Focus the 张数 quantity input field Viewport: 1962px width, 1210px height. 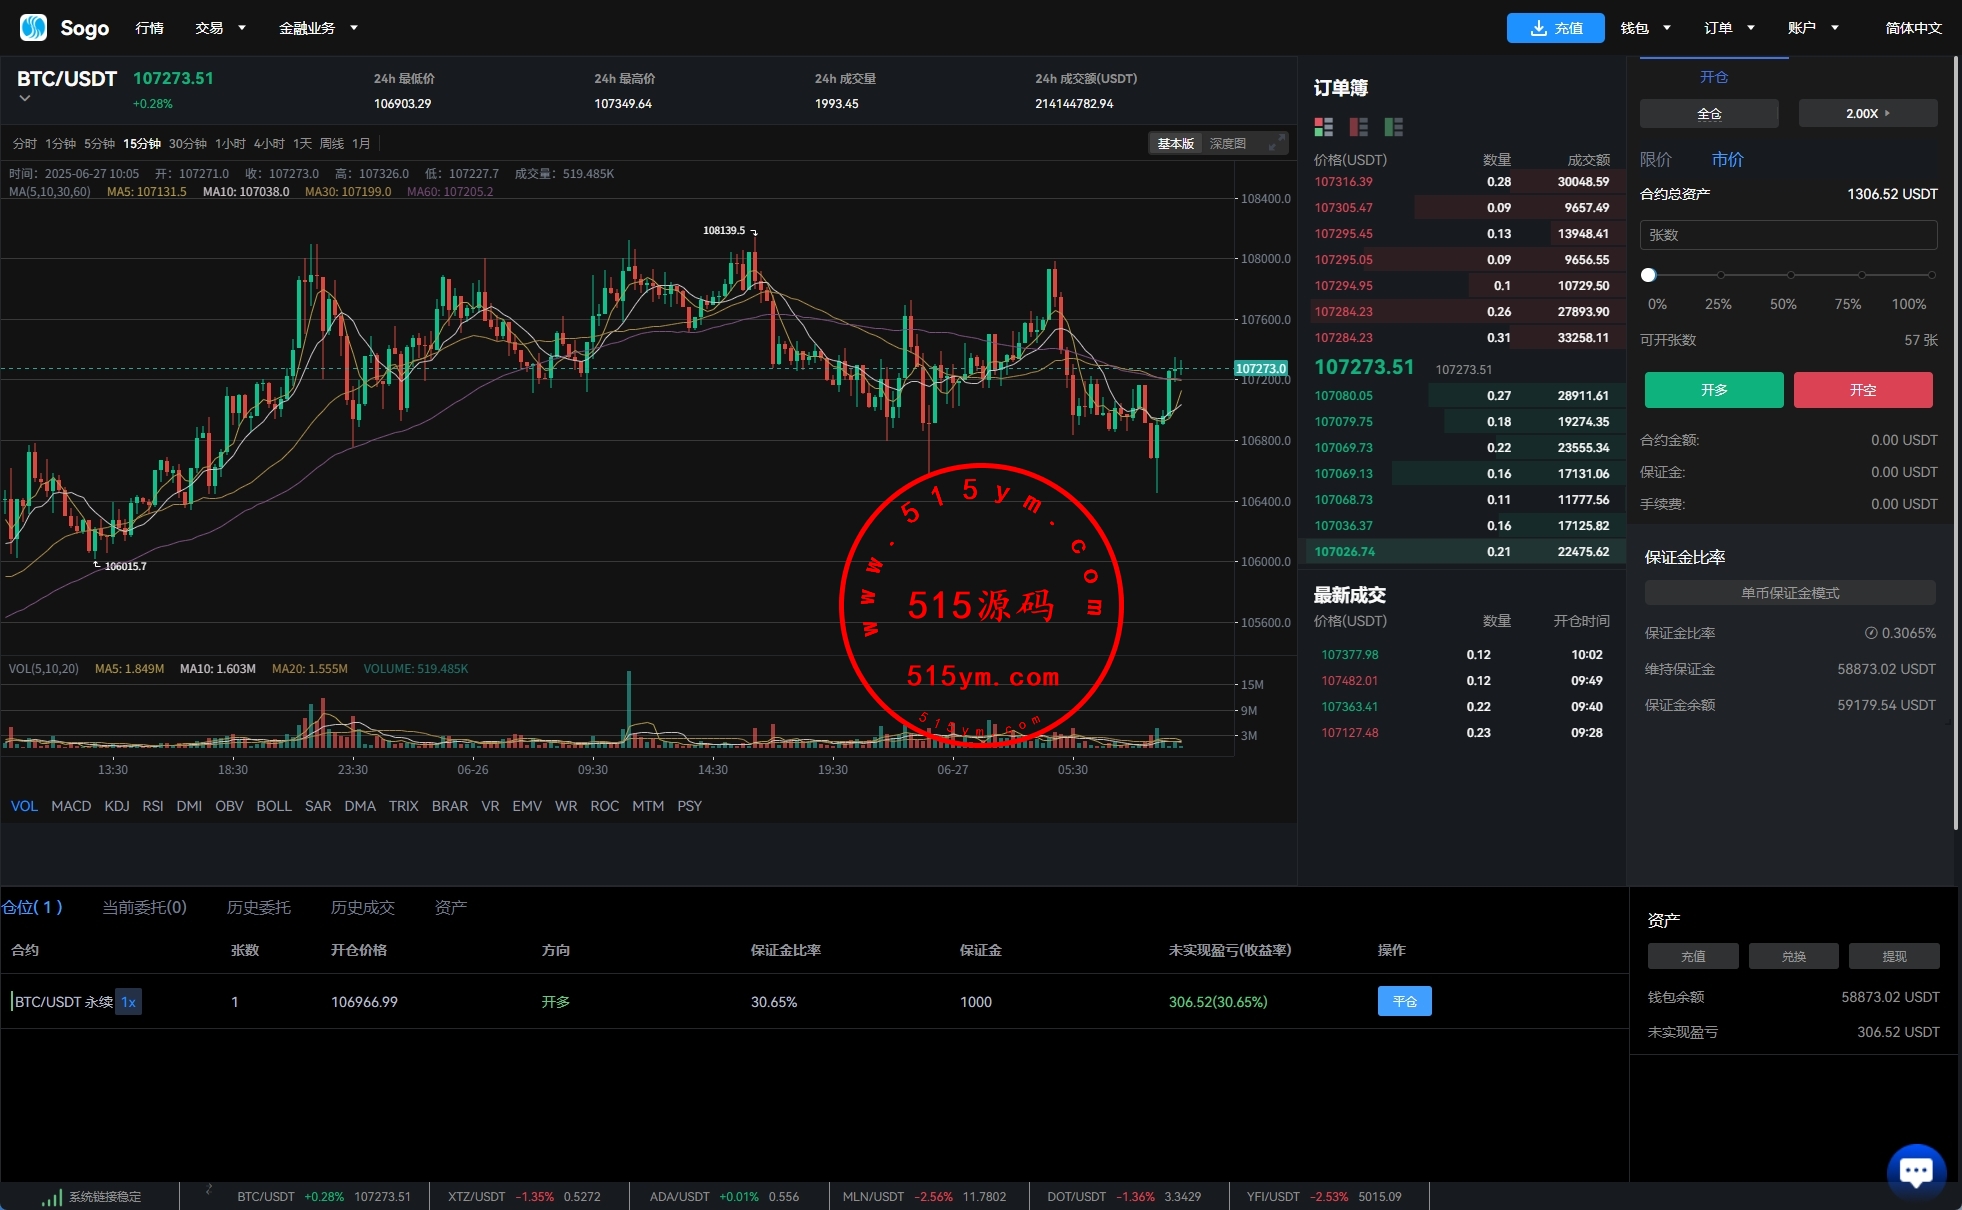[x=1788, y=235]
